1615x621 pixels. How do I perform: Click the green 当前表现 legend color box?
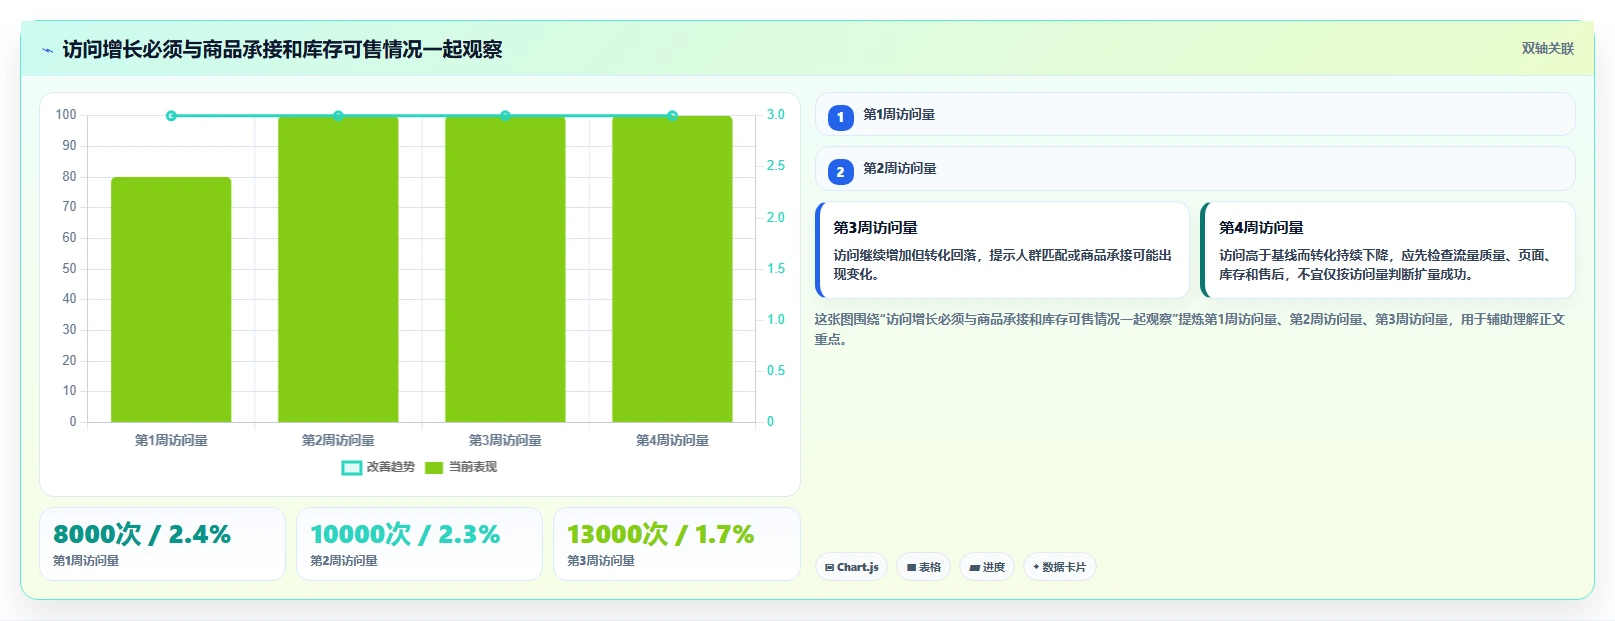[434, 467]
